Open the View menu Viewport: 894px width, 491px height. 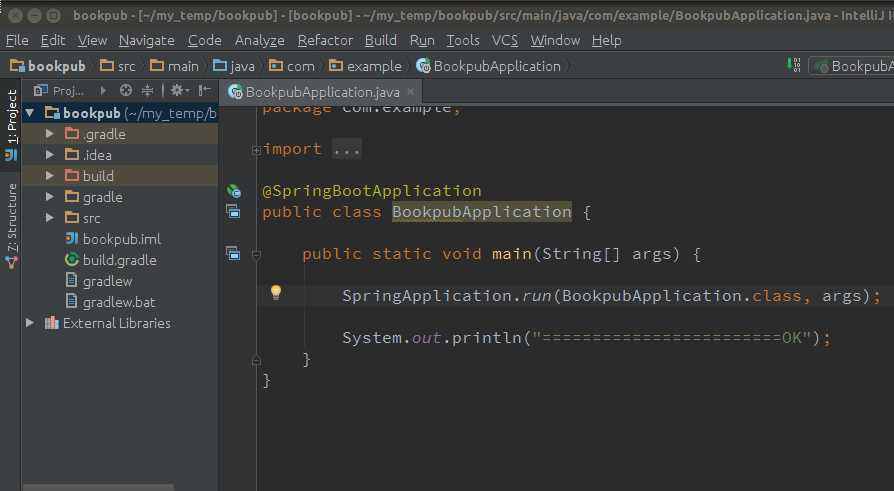pos(92,40)
